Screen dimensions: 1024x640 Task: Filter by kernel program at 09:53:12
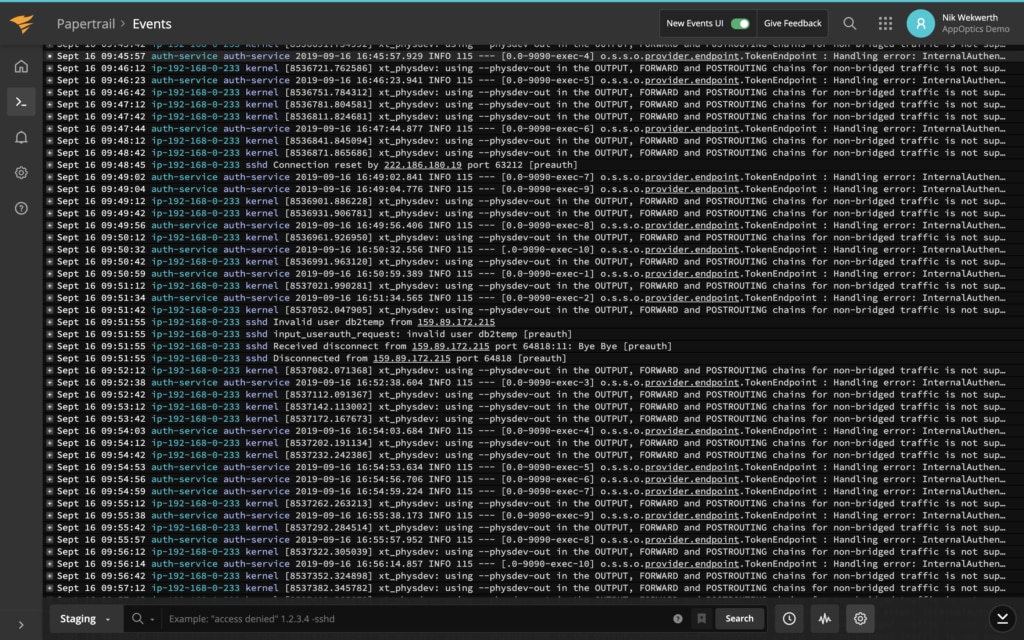click(262, 407)
